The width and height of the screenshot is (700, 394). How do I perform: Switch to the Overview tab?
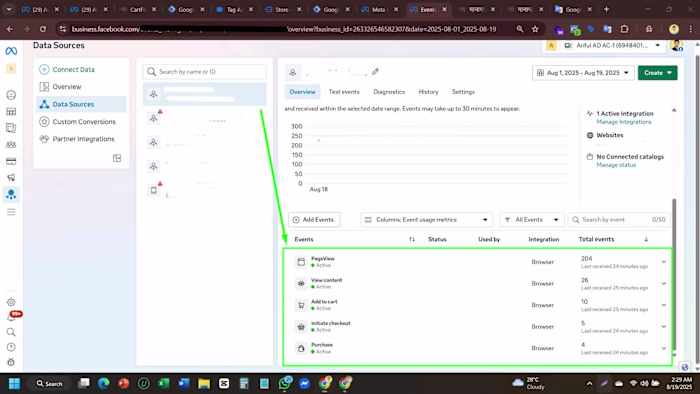click(302, 91)
